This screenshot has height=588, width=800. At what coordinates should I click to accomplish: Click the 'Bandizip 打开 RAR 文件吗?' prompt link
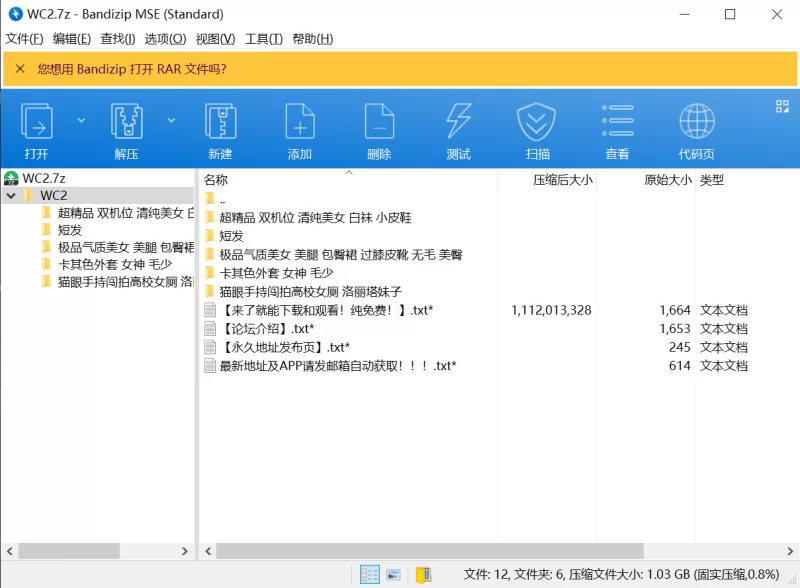point(152,69)
